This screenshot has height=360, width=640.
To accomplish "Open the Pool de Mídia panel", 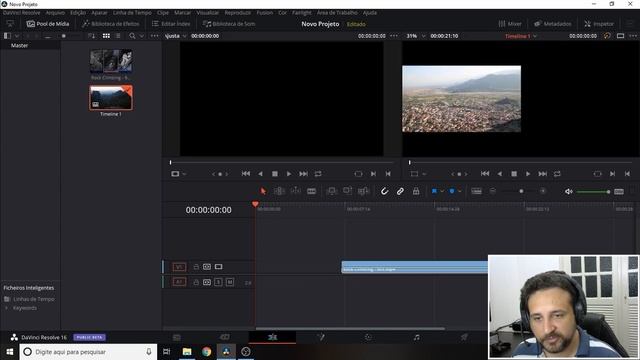I will point(48,24).
